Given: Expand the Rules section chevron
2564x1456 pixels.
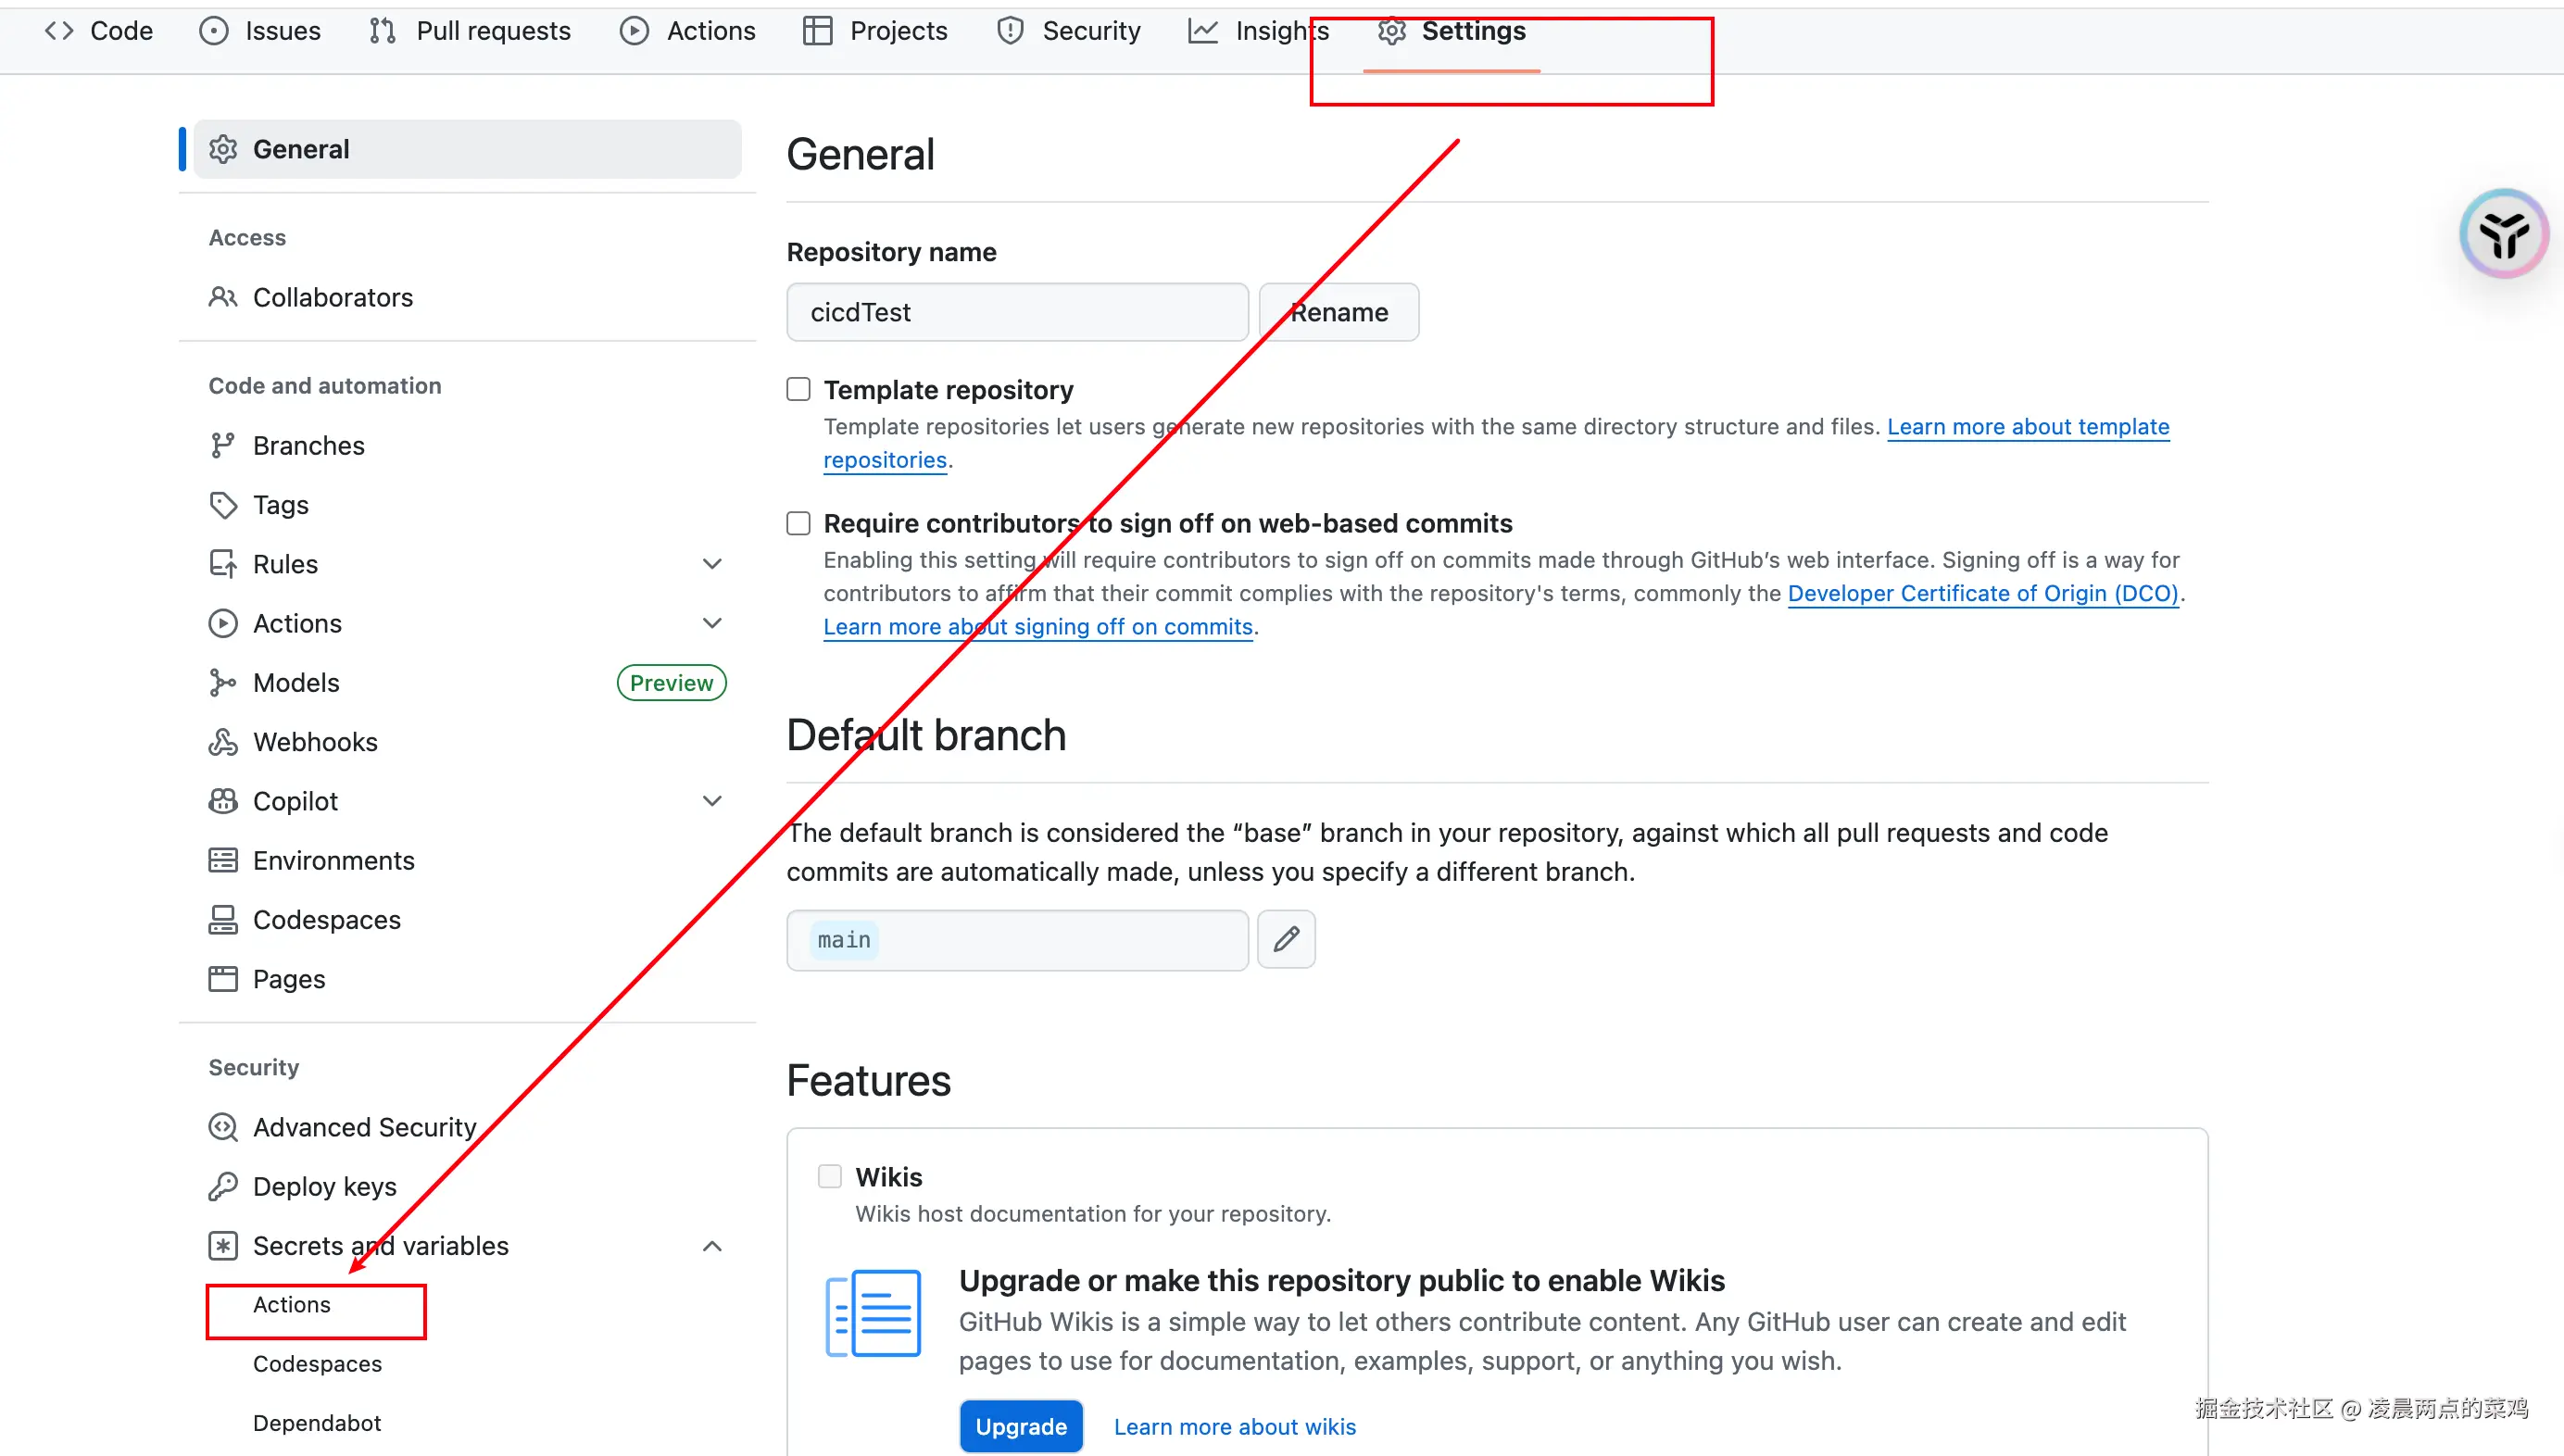Looking at the screenshot, I should [712, 564].
